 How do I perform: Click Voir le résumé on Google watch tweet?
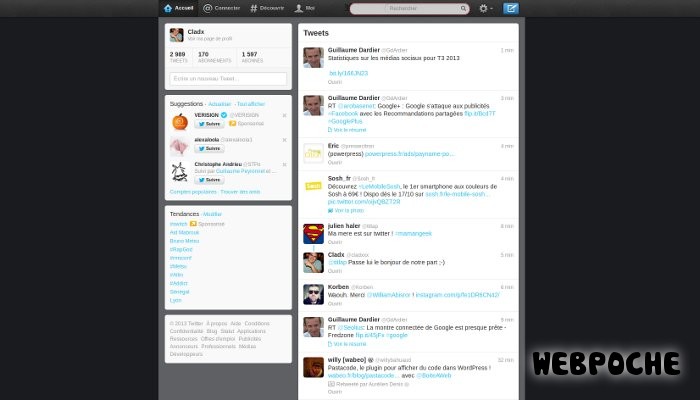click(347, 344)
